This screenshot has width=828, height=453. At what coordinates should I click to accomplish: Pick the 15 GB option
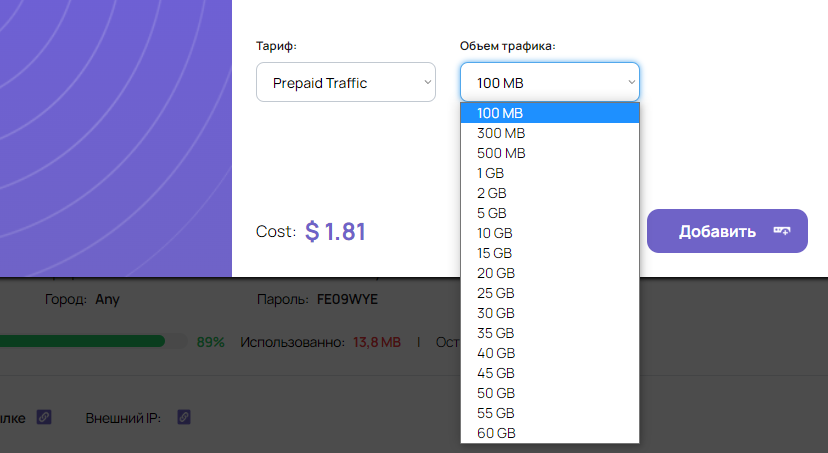550,253
